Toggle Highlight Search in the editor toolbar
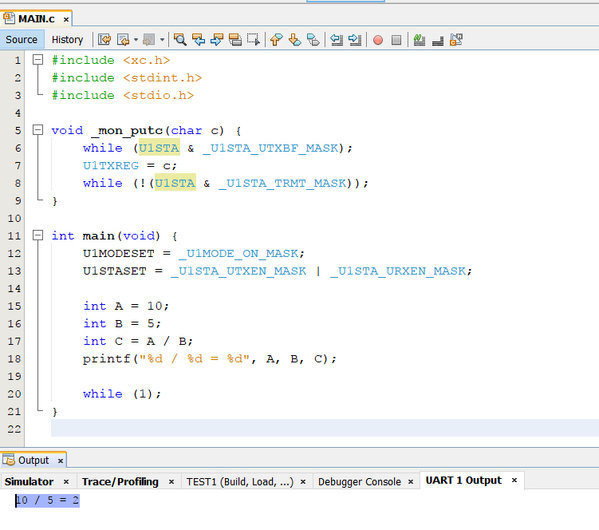This screenshot has width=599, height=530. coord(235,39)
